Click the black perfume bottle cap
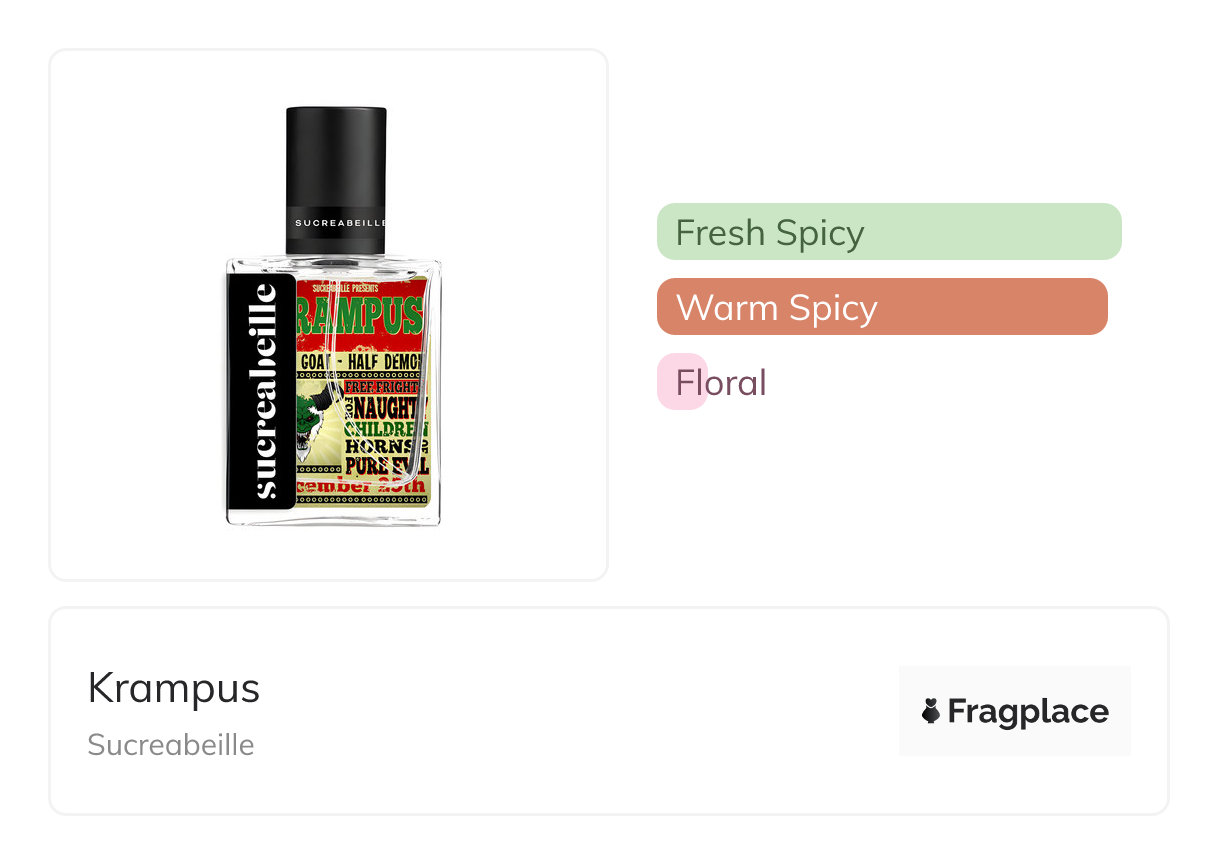 point(336,160)
